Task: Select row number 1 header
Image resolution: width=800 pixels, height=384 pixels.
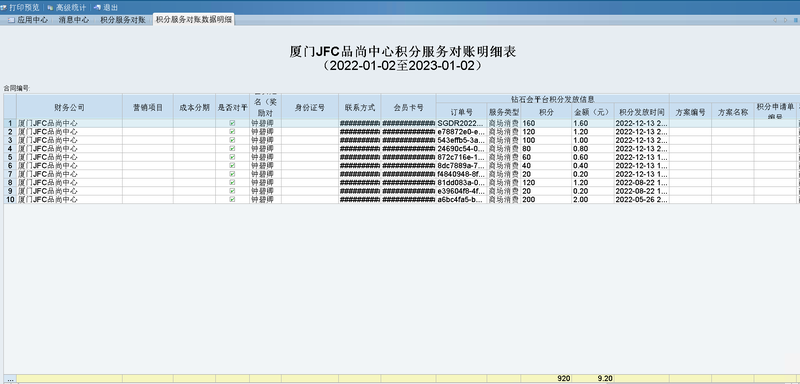Action: click(x=10, y=123)
